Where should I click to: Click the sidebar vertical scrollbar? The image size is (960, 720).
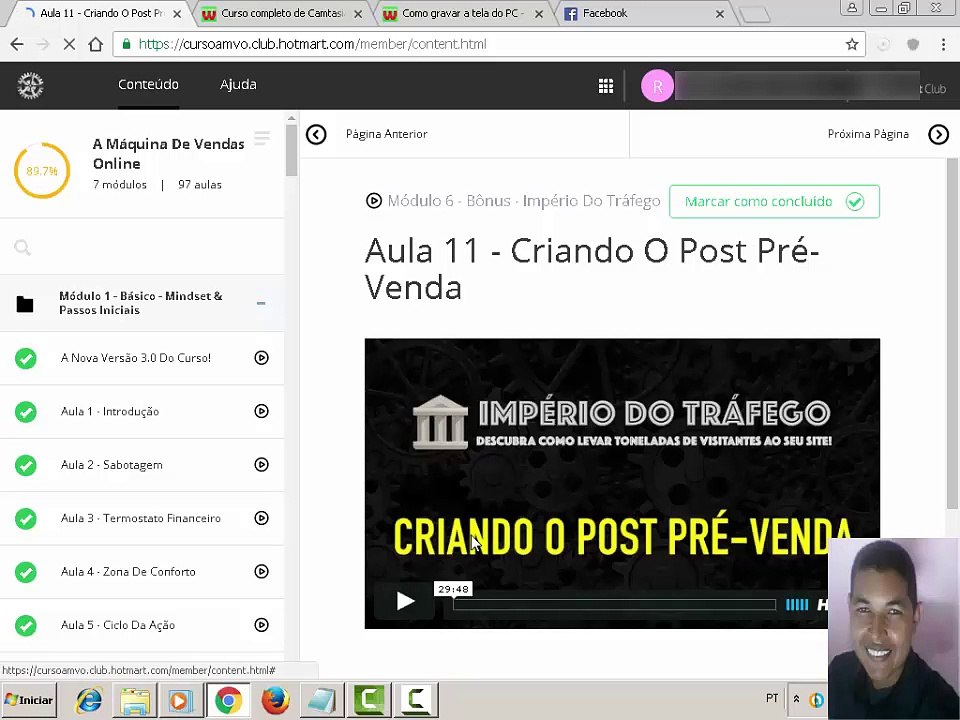(x=291, y=151)
